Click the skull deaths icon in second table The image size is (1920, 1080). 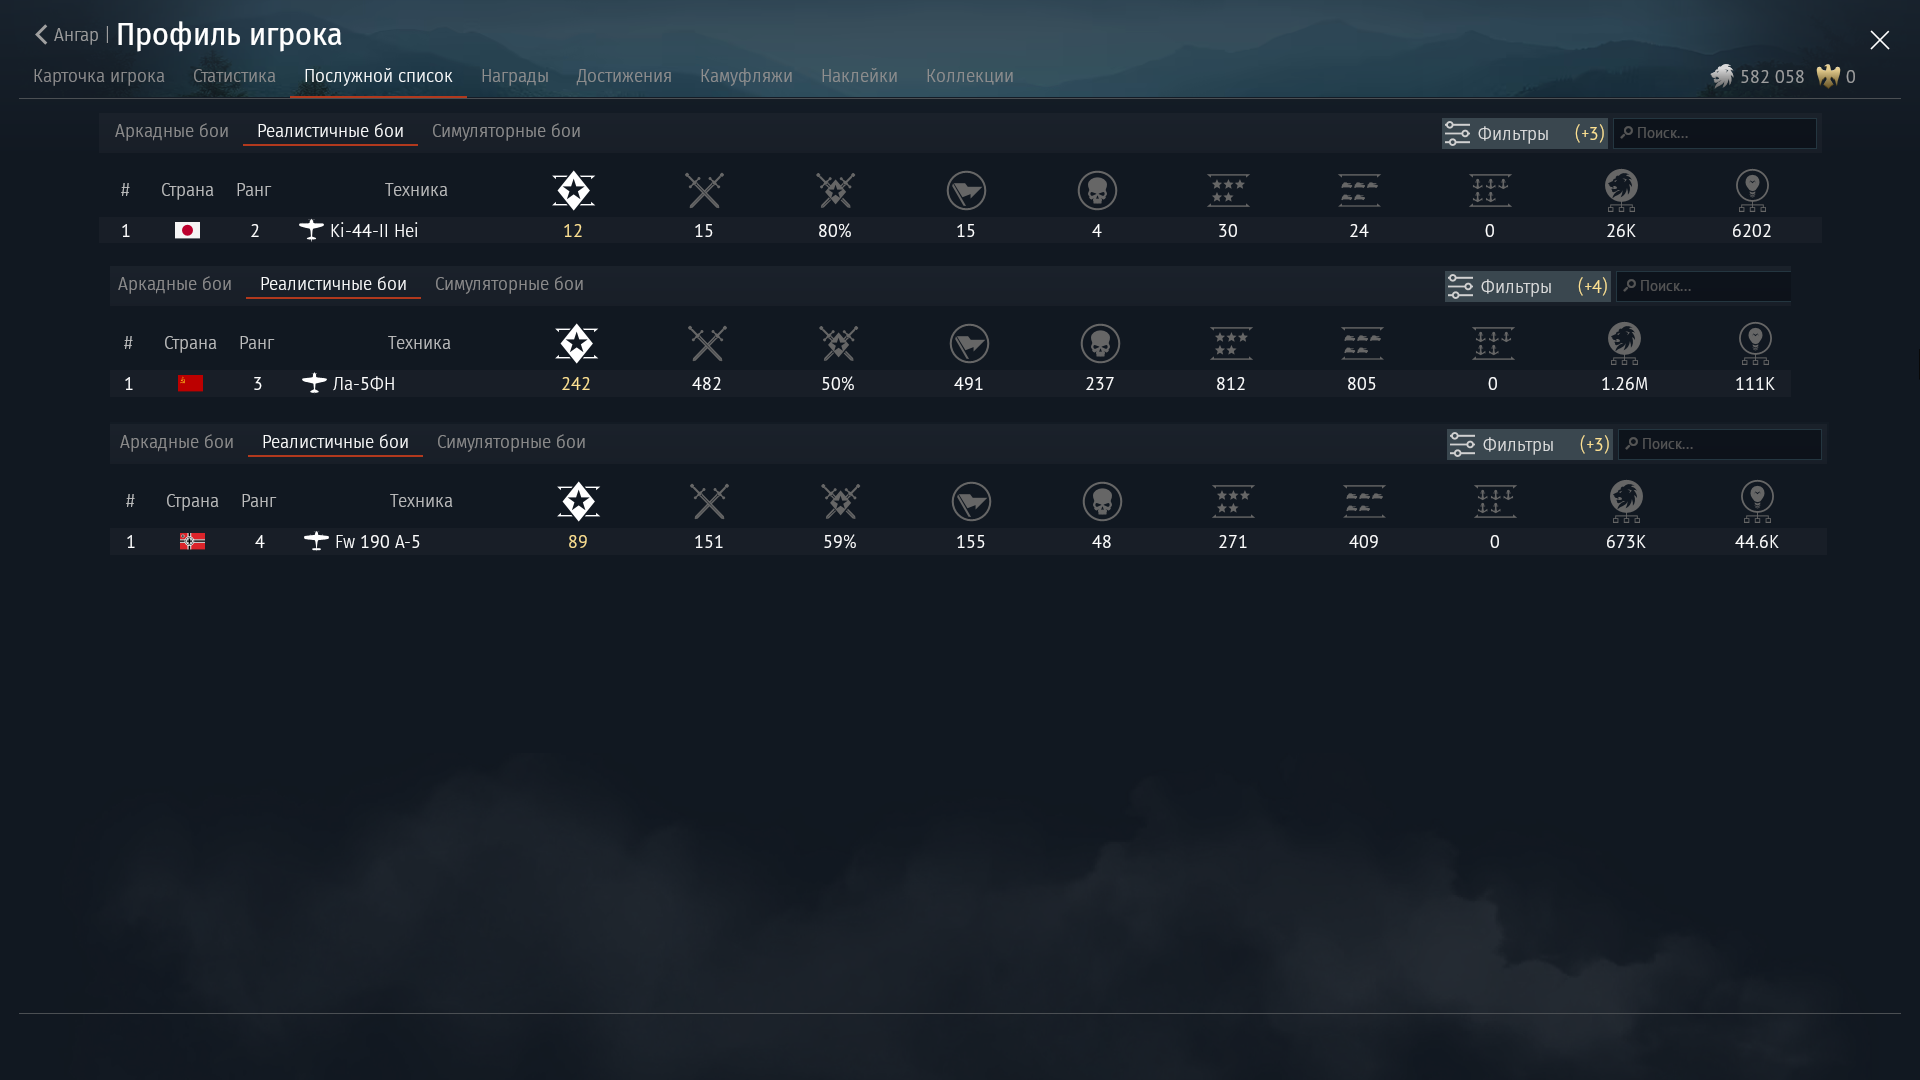1100,343
